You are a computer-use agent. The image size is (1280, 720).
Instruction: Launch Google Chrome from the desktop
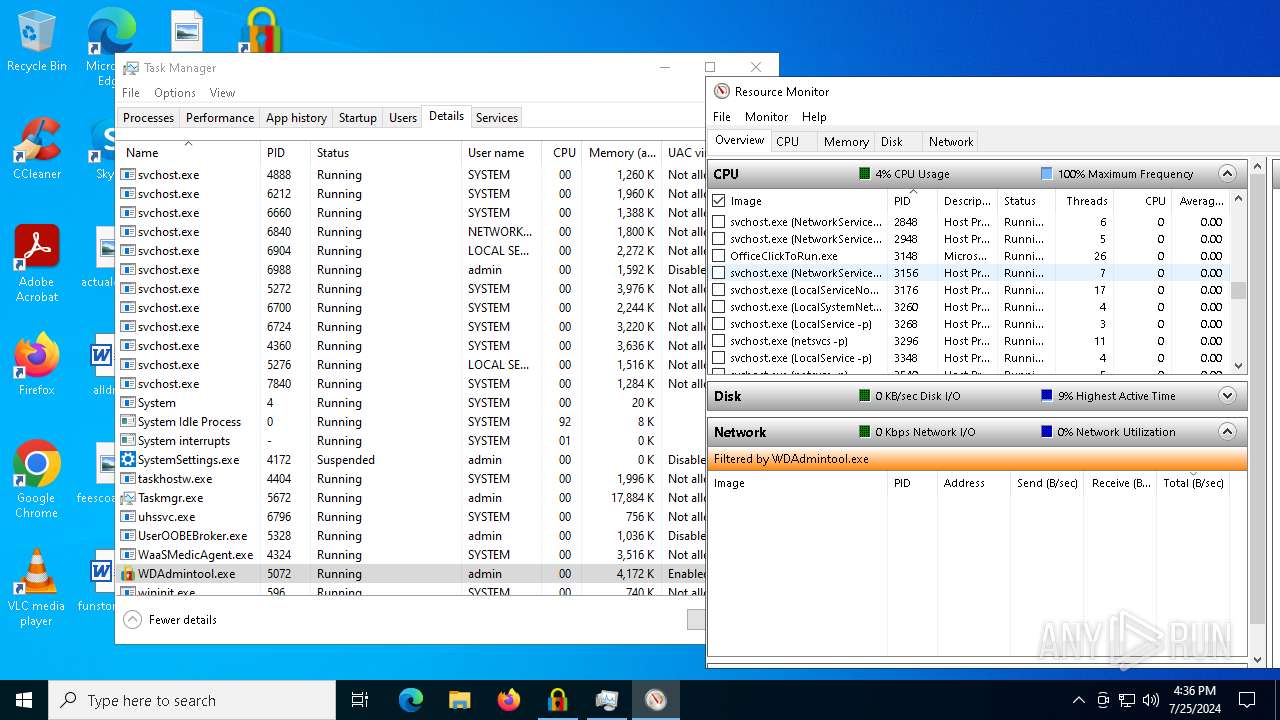coord(36,480)
